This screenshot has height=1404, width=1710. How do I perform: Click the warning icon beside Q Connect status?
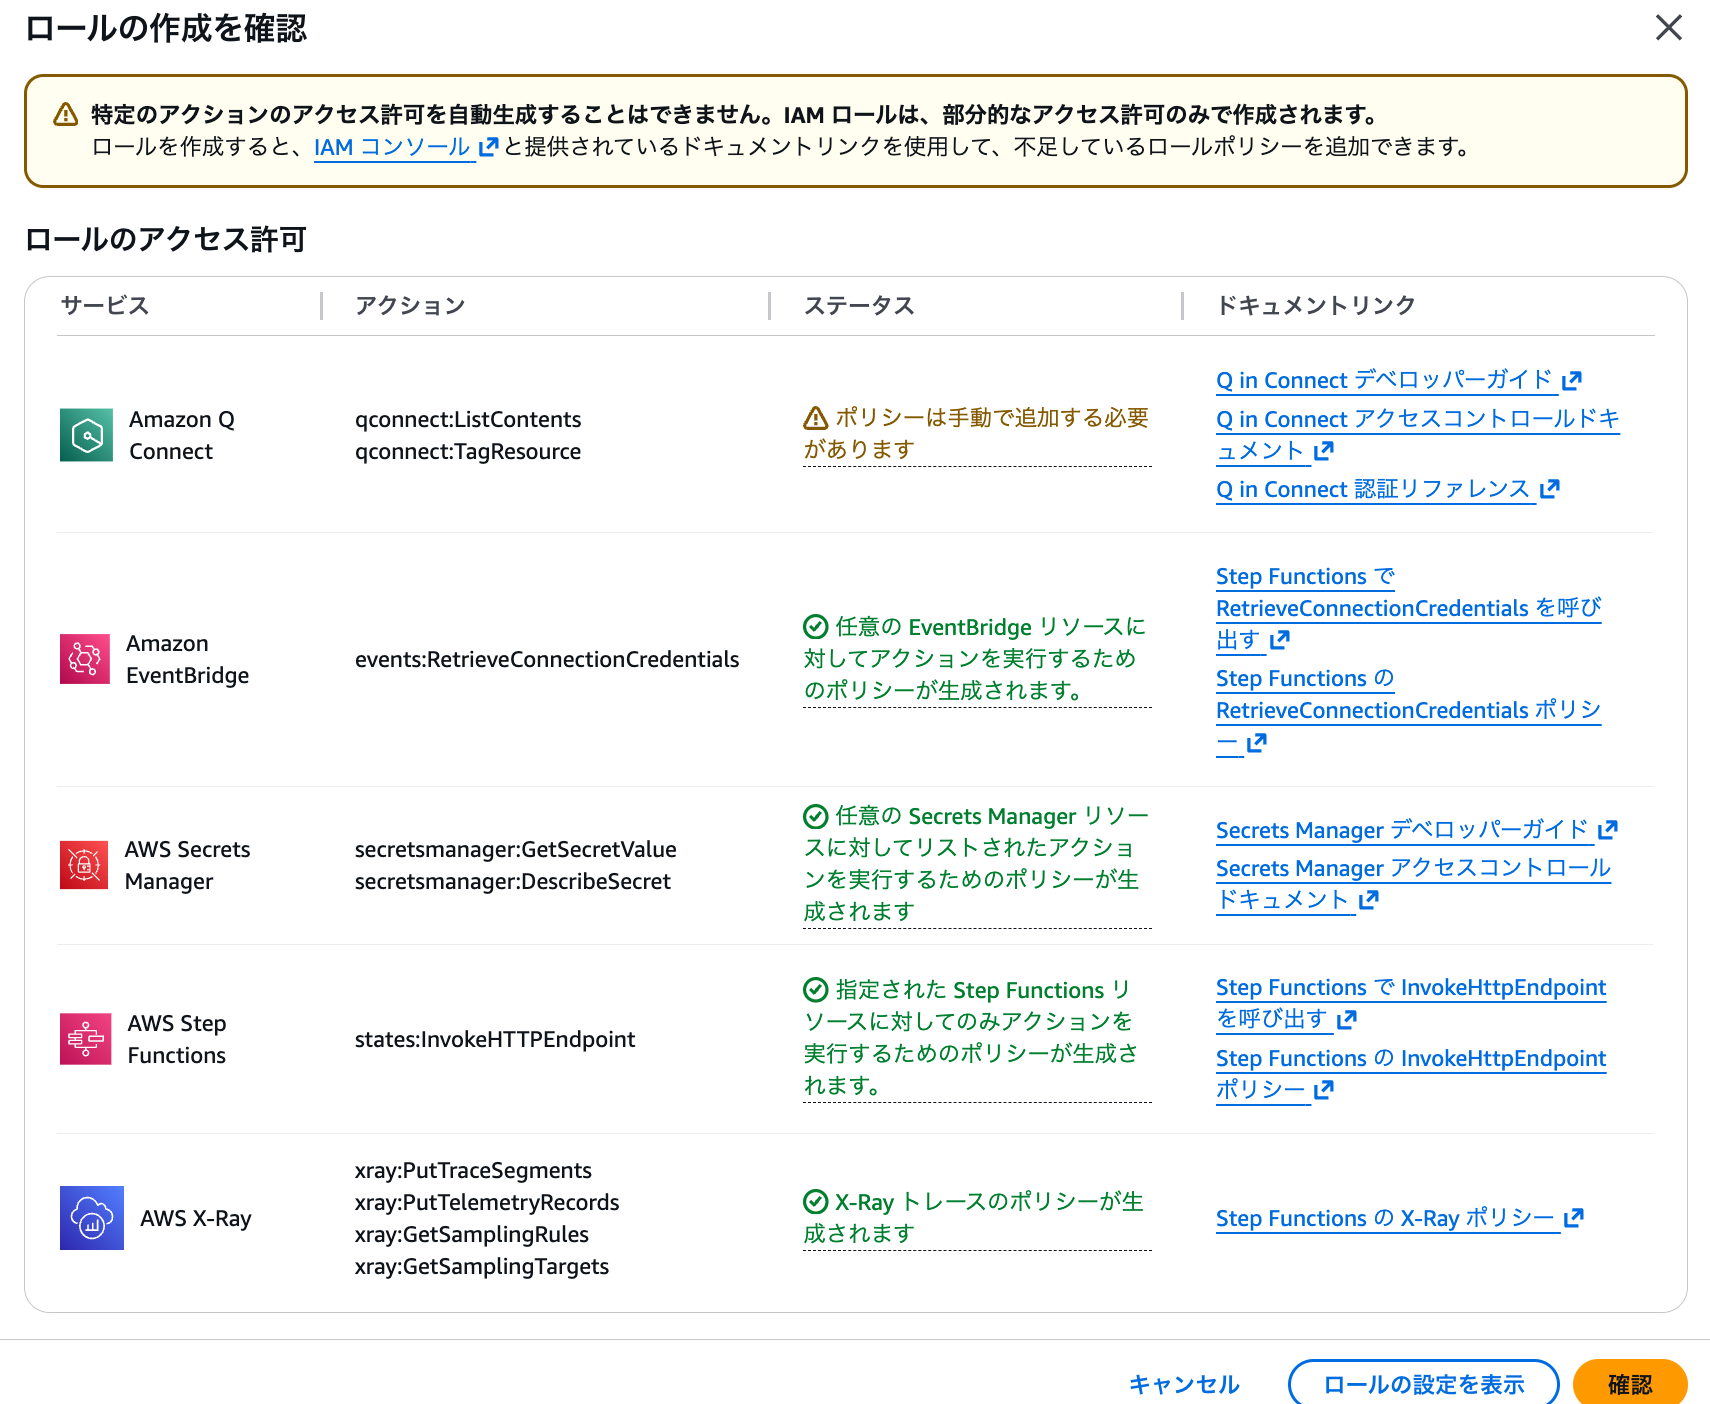coord(814,418)
